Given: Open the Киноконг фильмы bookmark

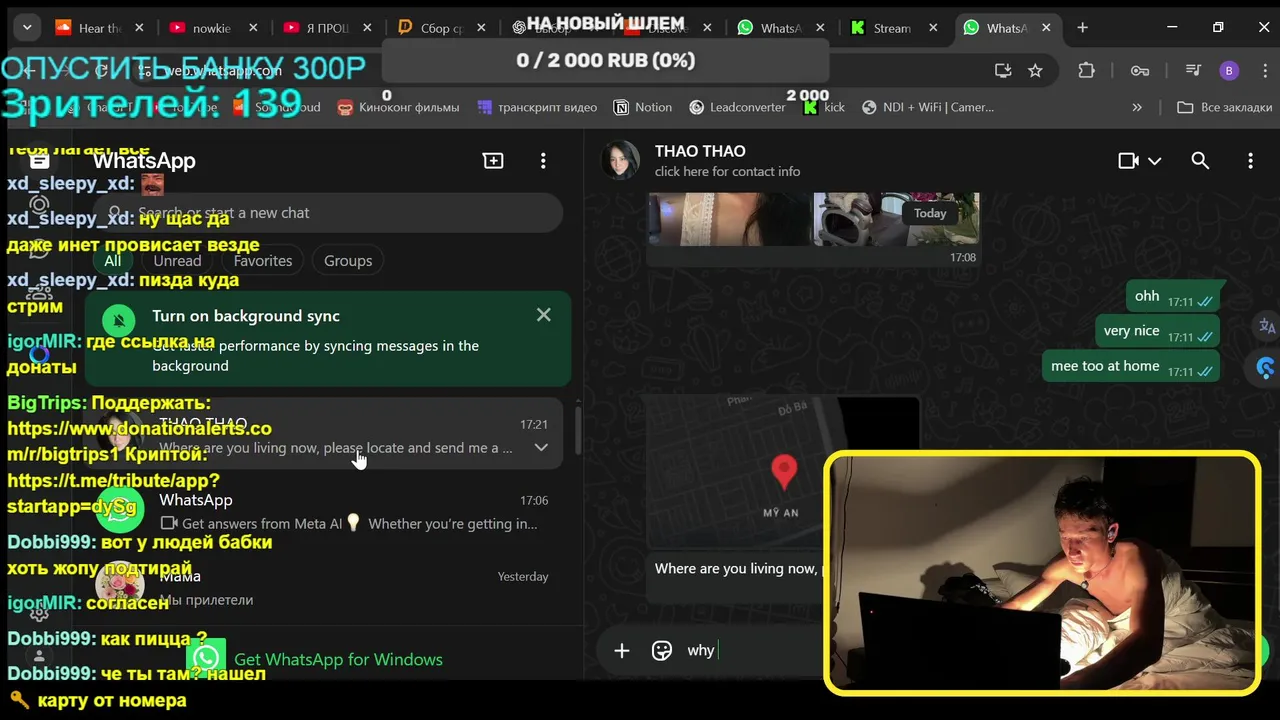Looking at the screenshot, I should pos(398,107).
